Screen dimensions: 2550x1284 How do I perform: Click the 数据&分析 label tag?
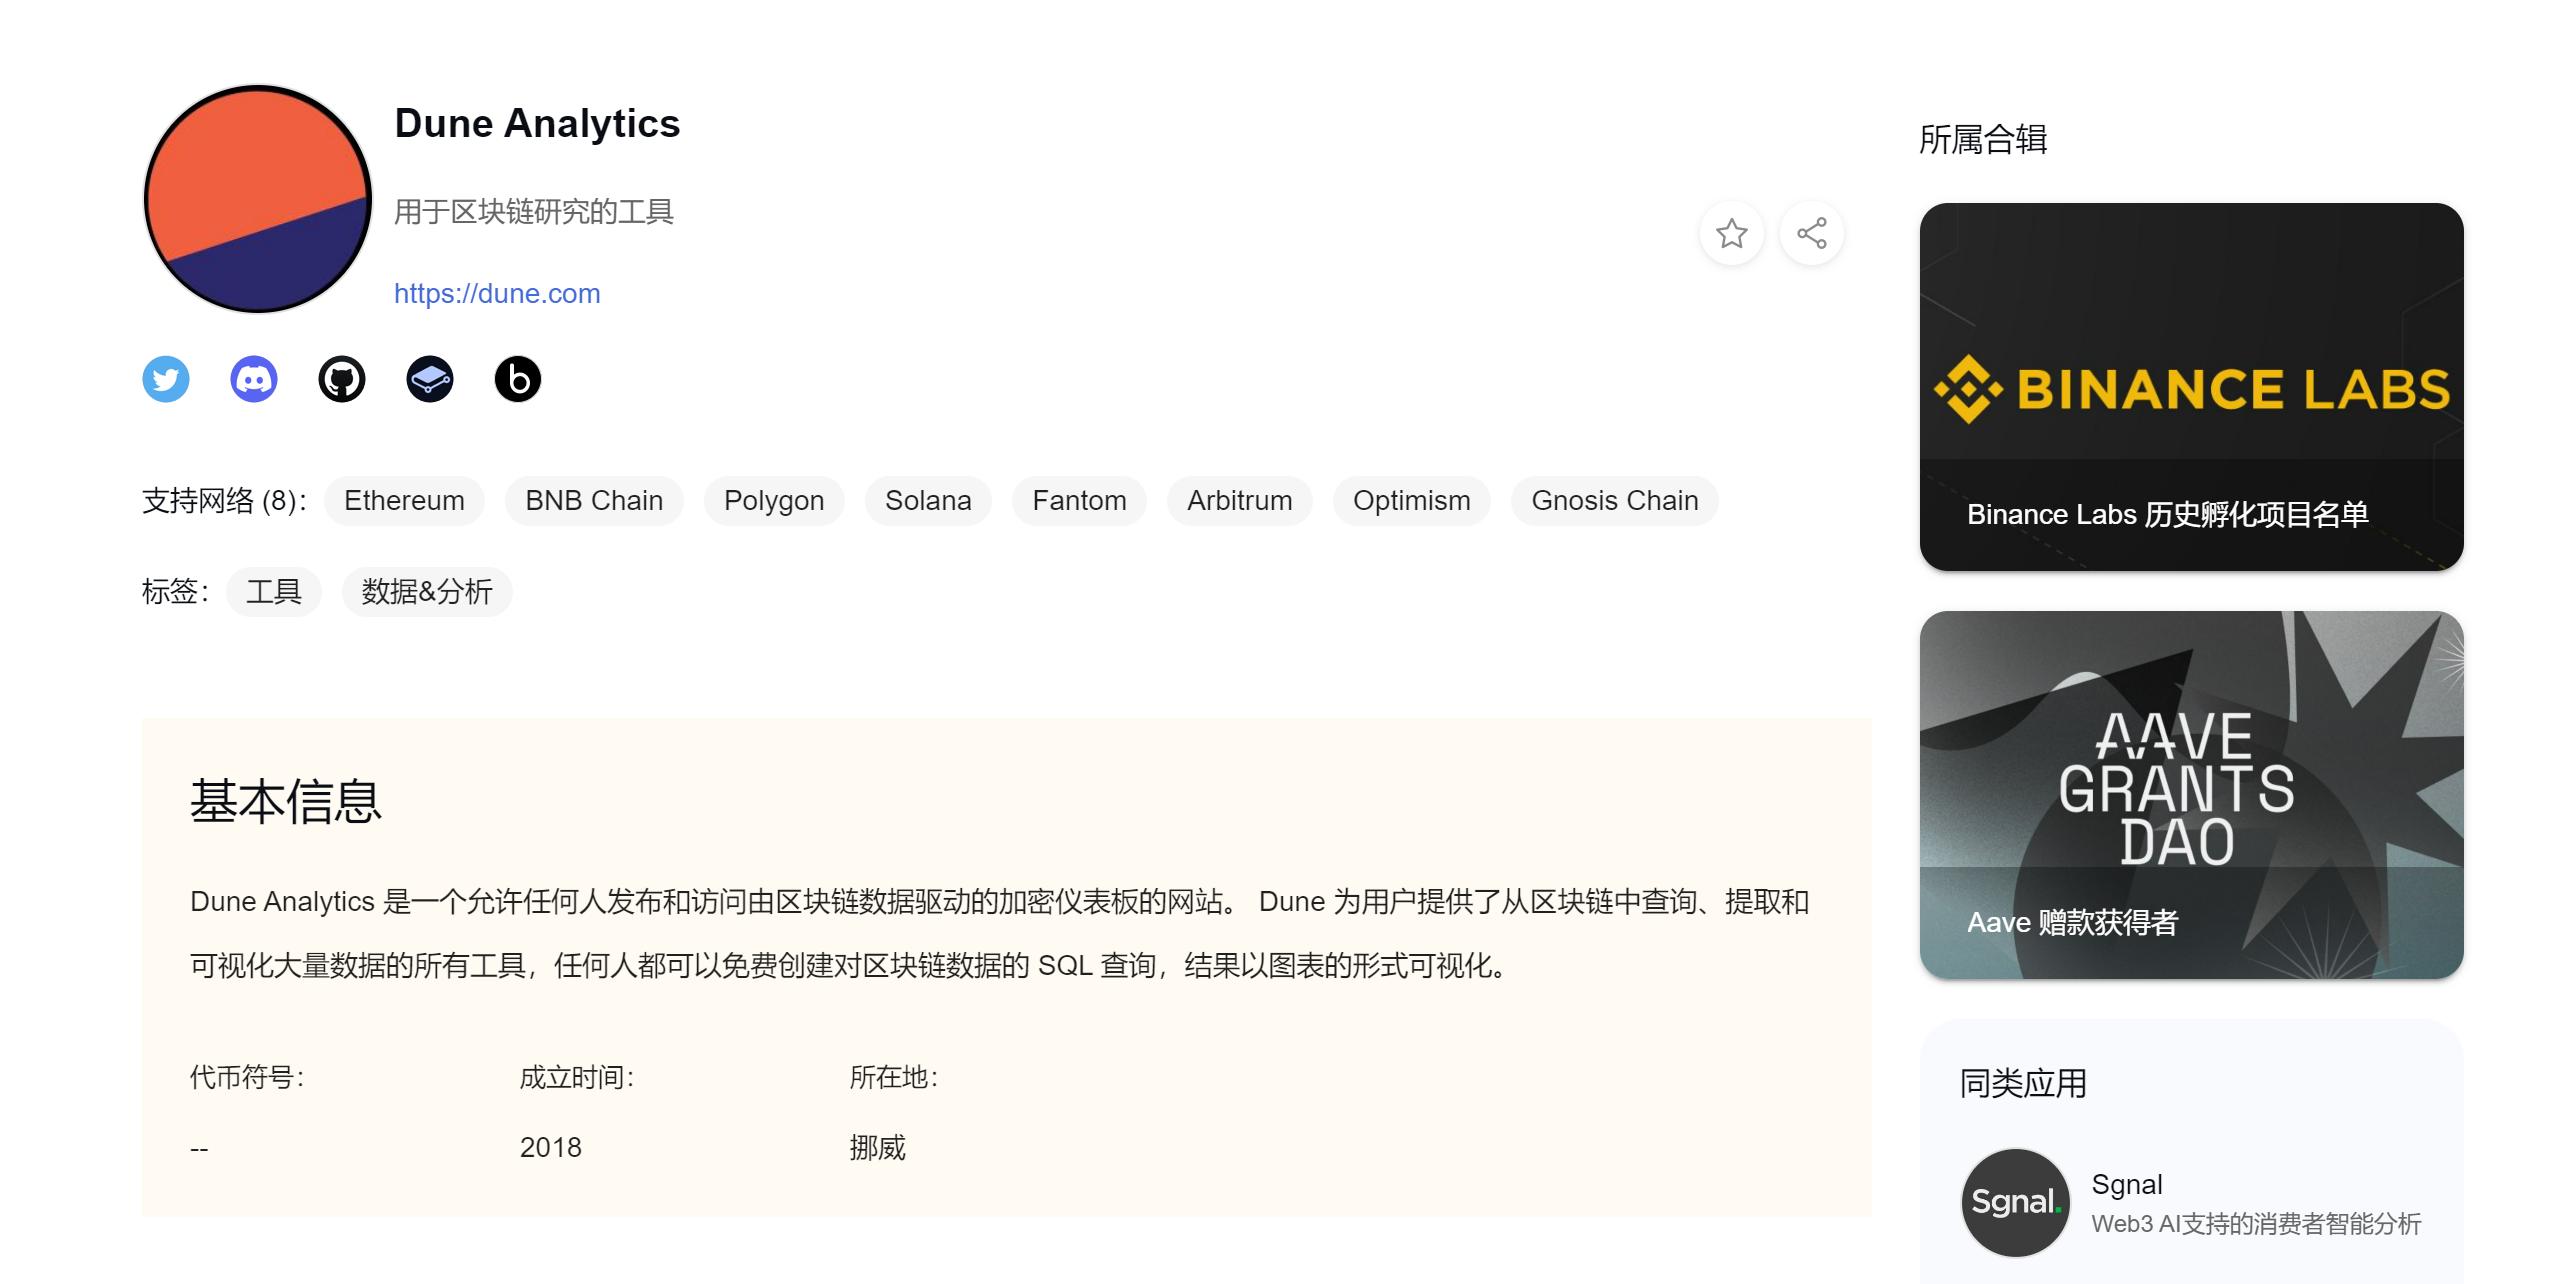click(x=427, y=591)
